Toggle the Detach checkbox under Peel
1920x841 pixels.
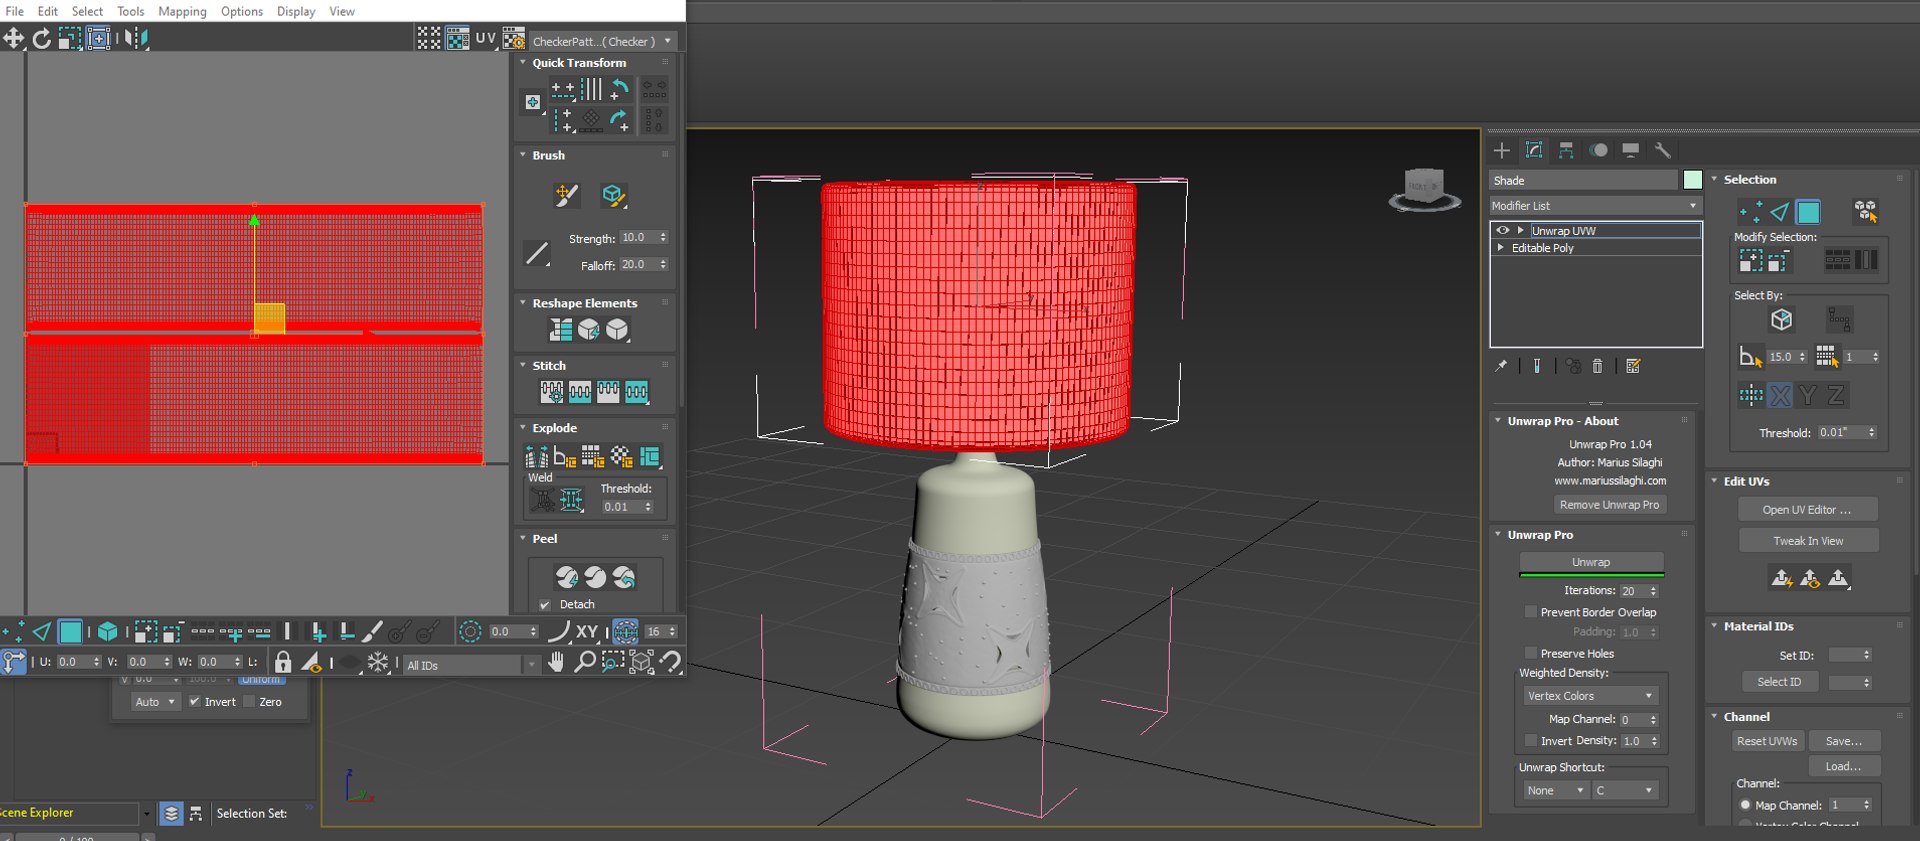[x=545, y=604]
